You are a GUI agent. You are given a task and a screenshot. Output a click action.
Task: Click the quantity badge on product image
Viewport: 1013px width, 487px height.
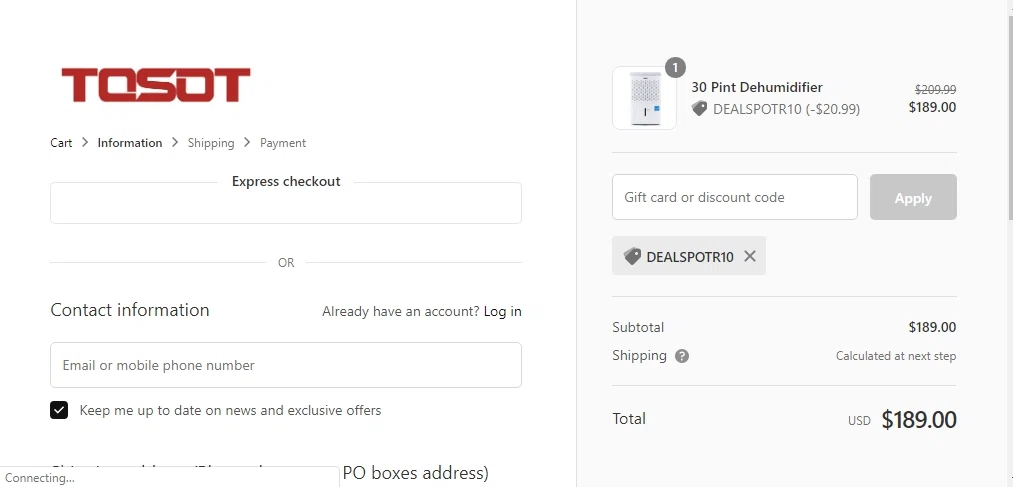675,67
